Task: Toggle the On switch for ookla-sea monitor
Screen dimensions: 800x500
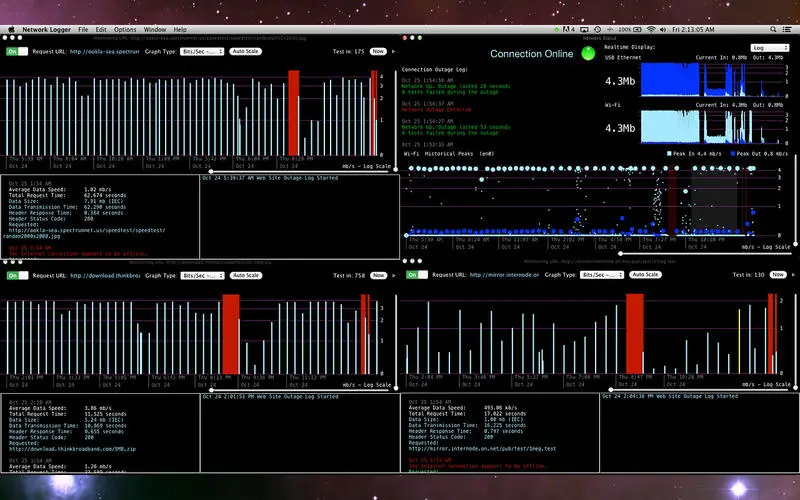Action: point(17,52)
